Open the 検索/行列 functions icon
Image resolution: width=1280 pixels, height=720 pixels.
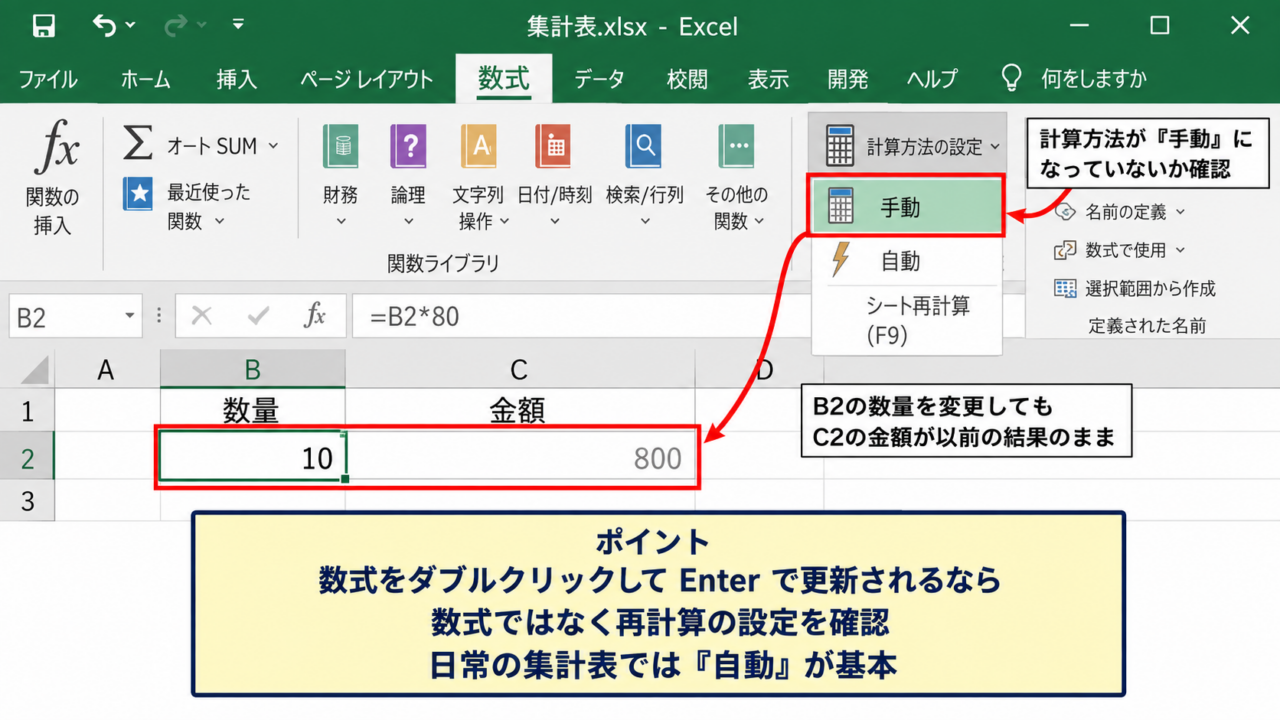pyautogui.click(x=643, y=147)
